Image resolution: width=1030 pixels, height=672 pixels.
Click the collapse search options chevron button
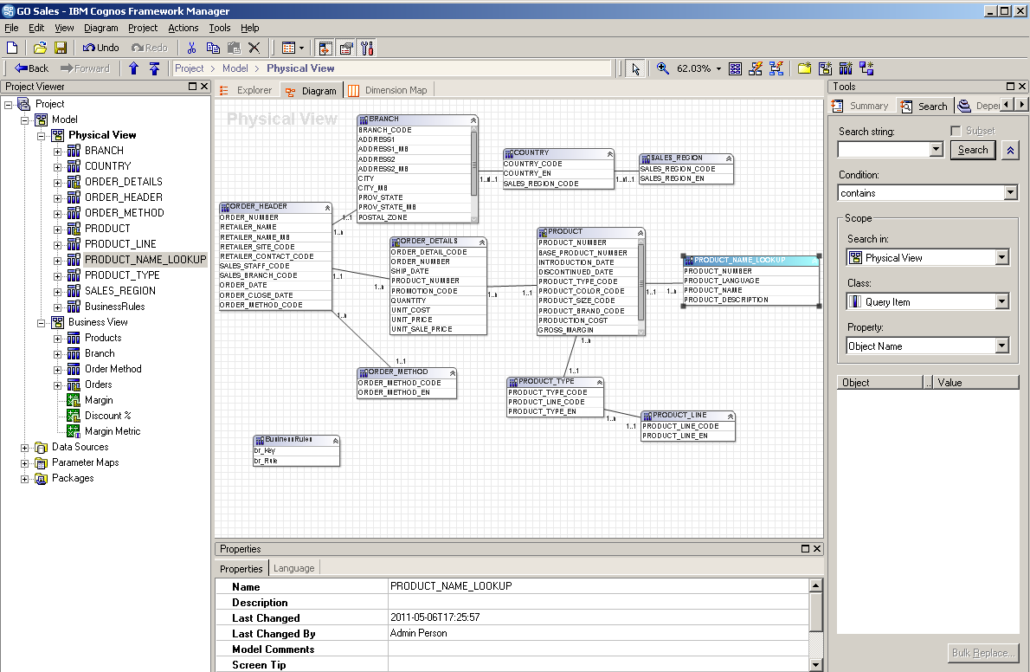tap(1010, 150)
